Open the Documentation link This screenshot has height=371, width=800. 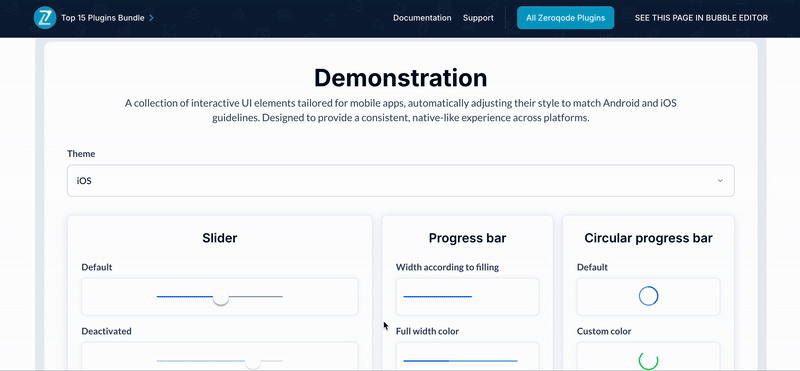[422, 18]
